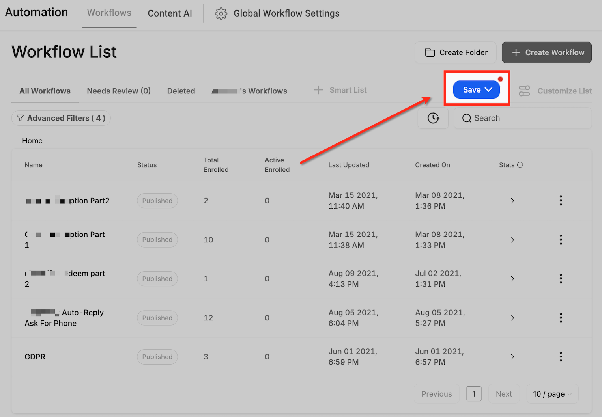Image resolution: width=602 pixels, height=417 pixels.
Task: Click the sliders icon beside Customize List
Action: [x=524, y=91]
